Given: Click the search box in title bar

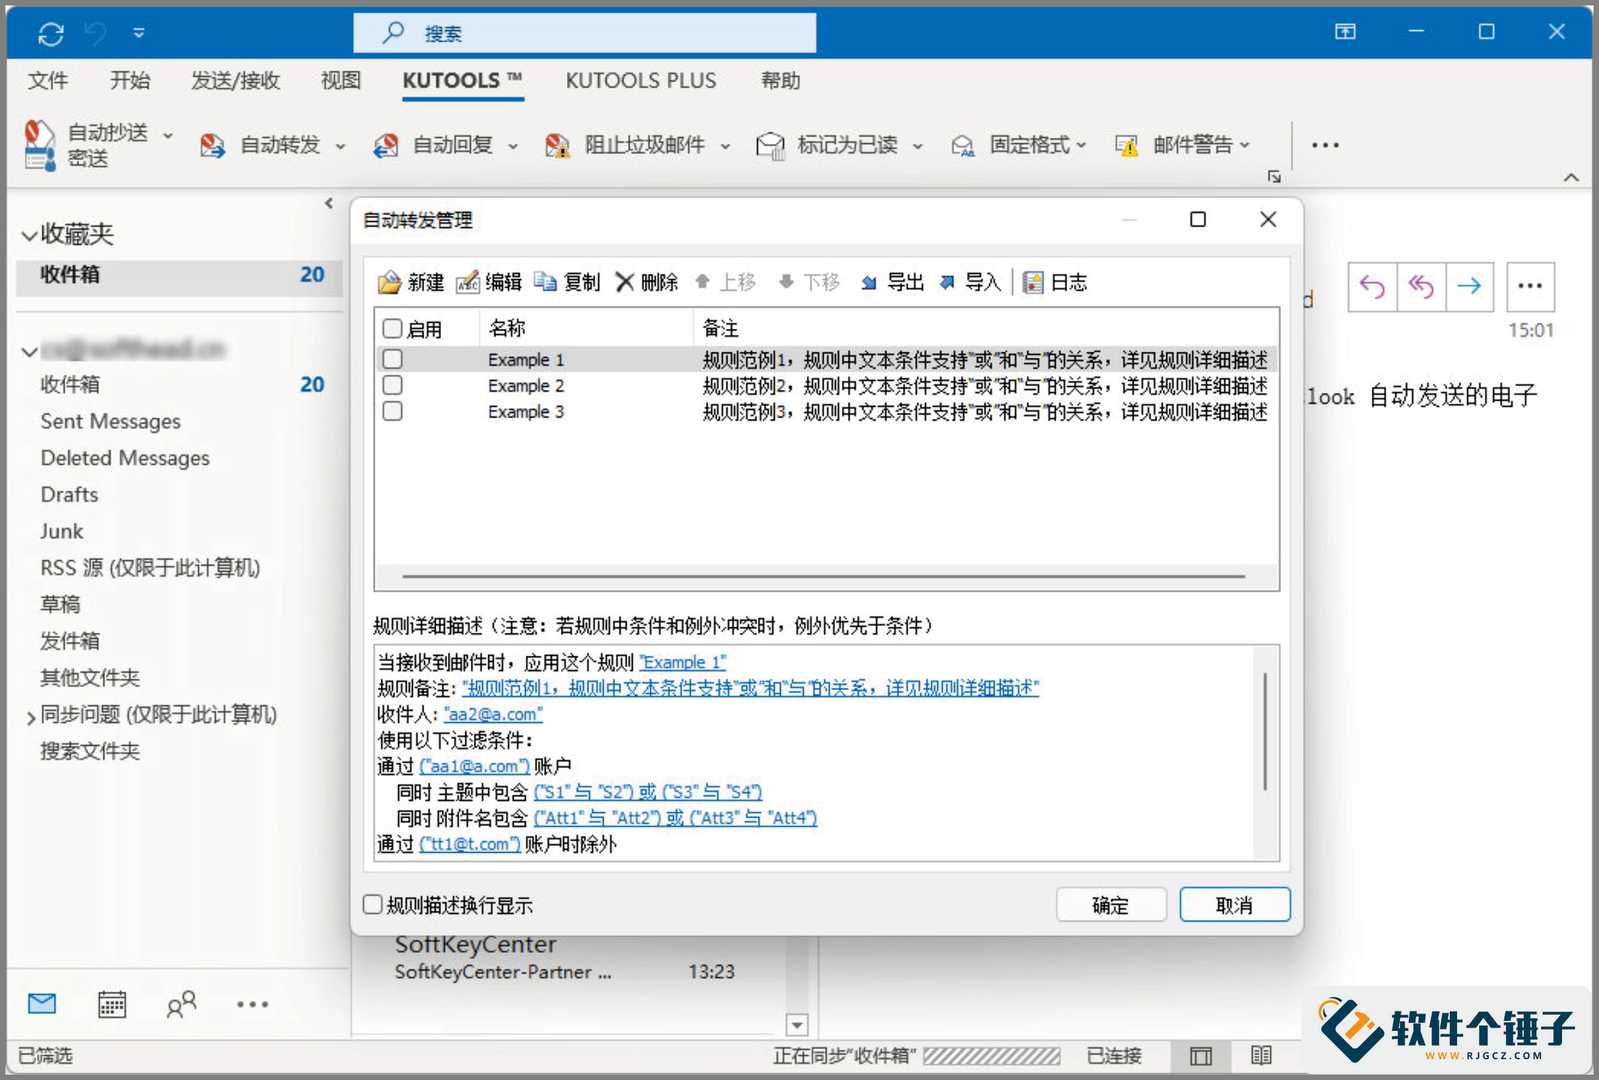Looking at the screenshot, I should coord(584,33).
